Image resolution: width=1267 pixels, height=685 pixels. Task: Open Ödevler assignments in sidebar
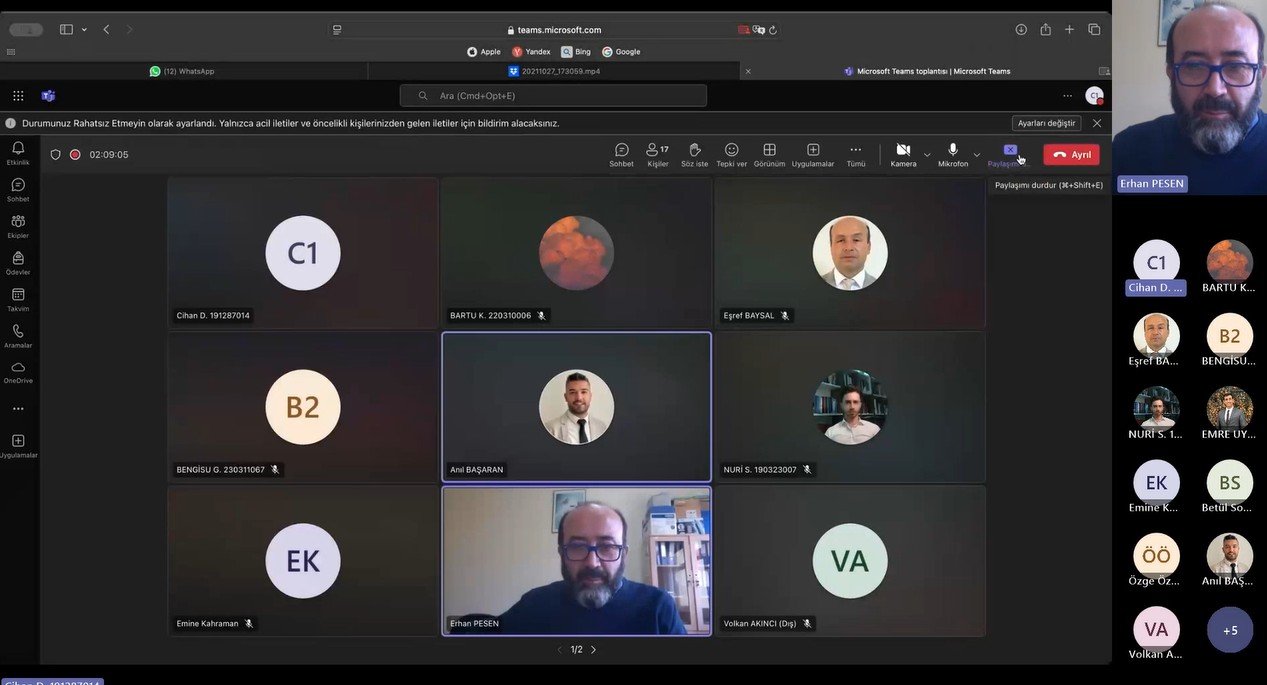click(x=18, y=262)
